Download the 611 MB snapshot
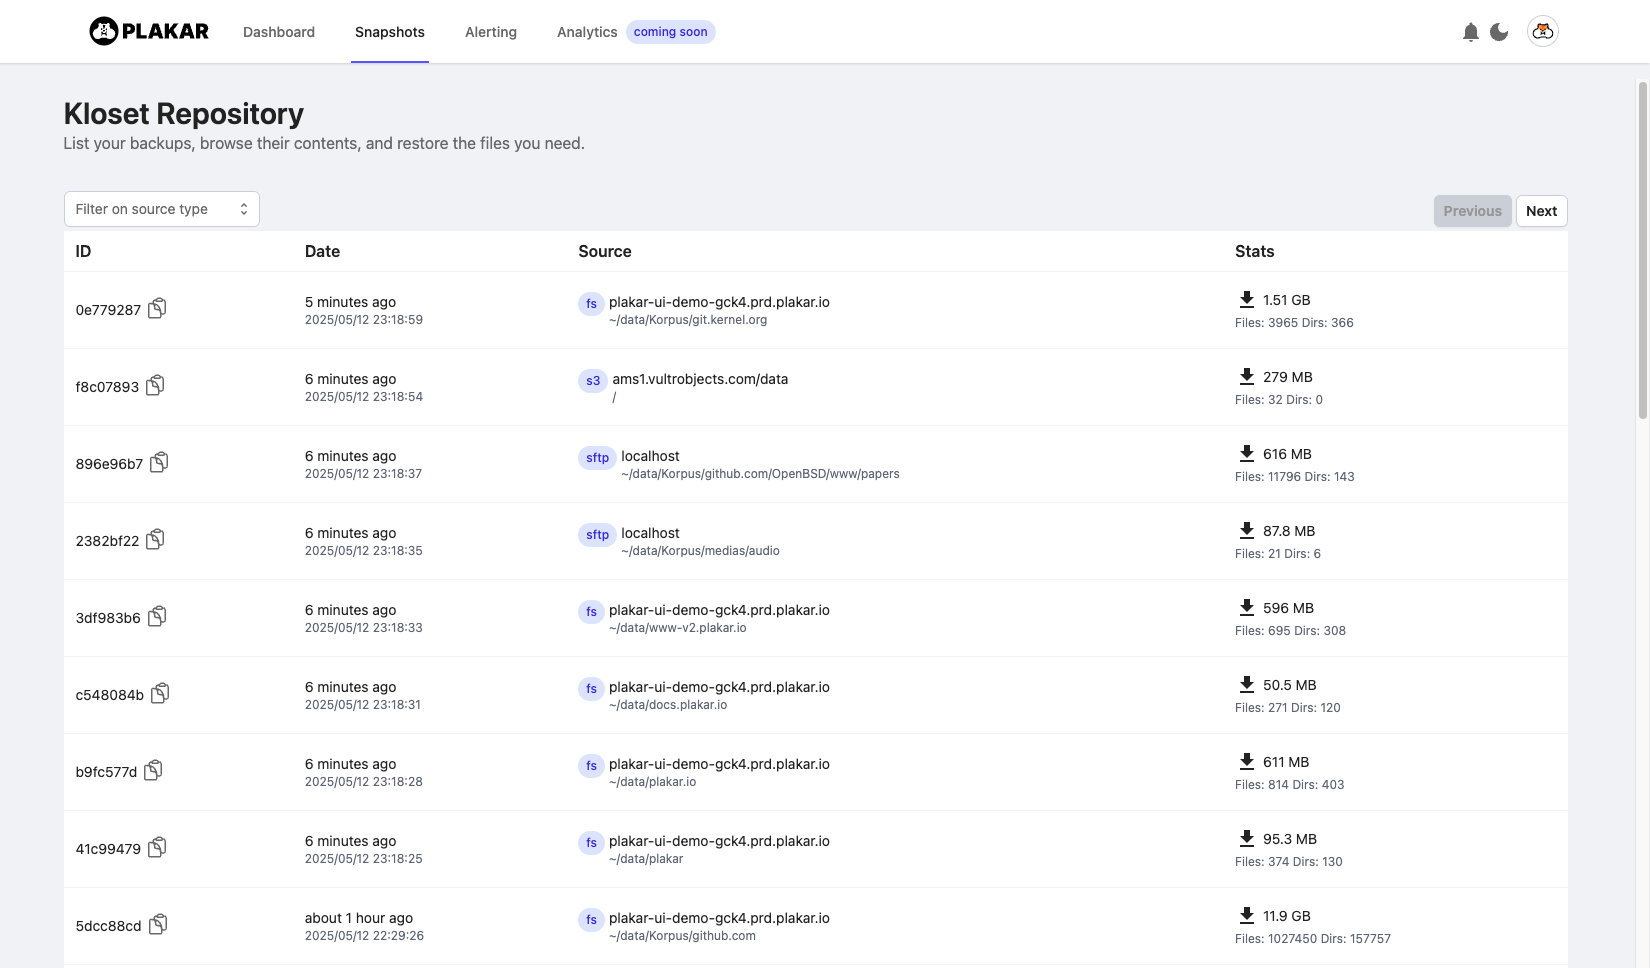 [x=1246, y=761]
